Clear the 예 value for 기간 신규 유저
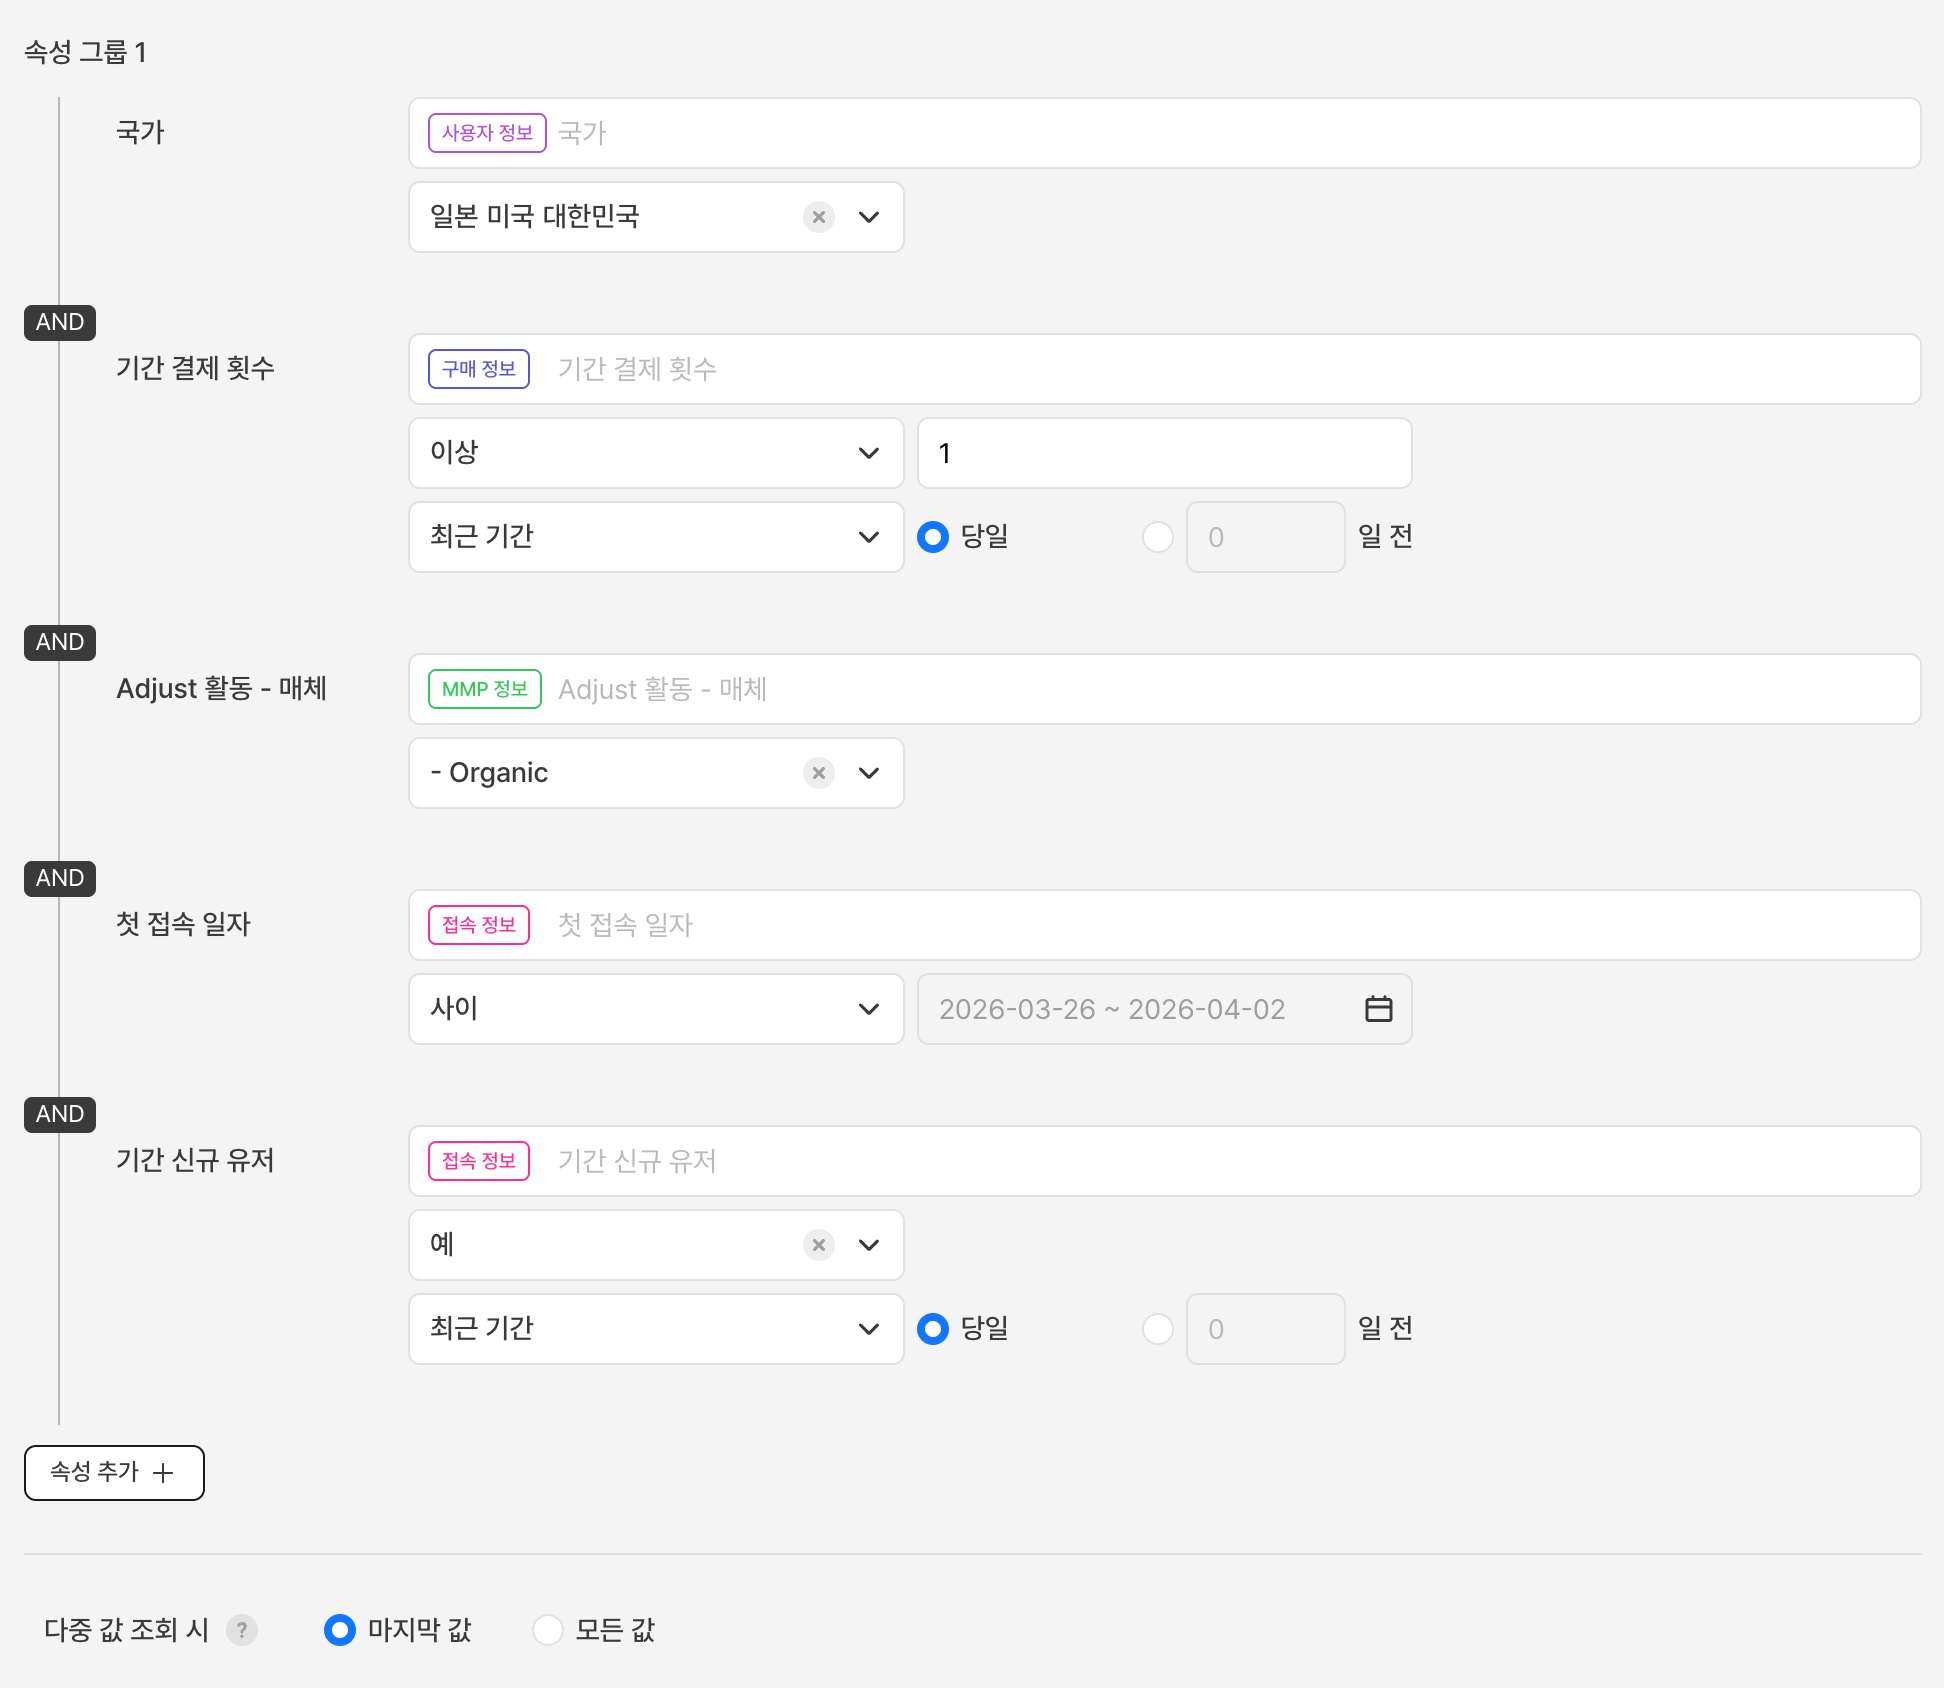 tap(819, 1245)
